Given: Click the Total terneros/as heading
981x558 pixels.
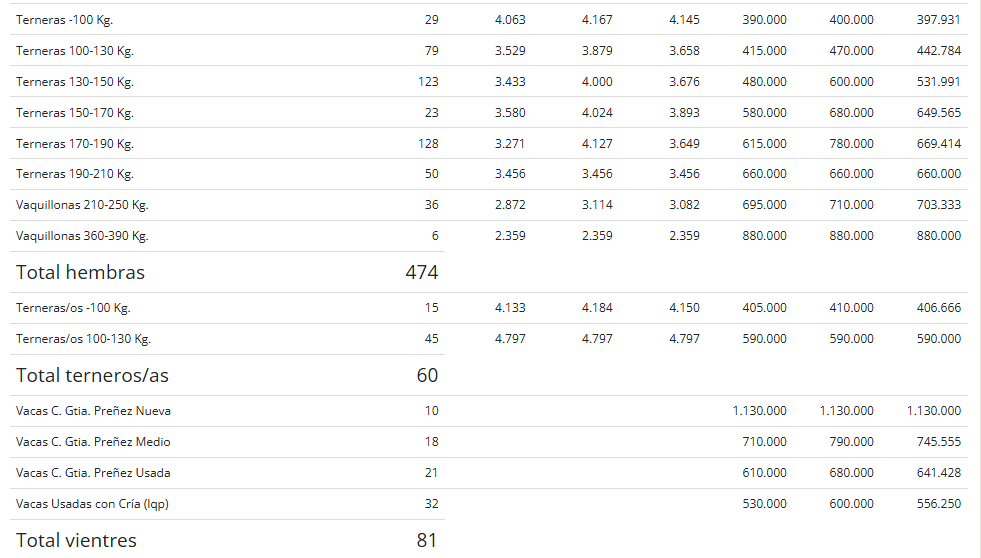Looking at the screenshot, I should click(x=92, y=375).
